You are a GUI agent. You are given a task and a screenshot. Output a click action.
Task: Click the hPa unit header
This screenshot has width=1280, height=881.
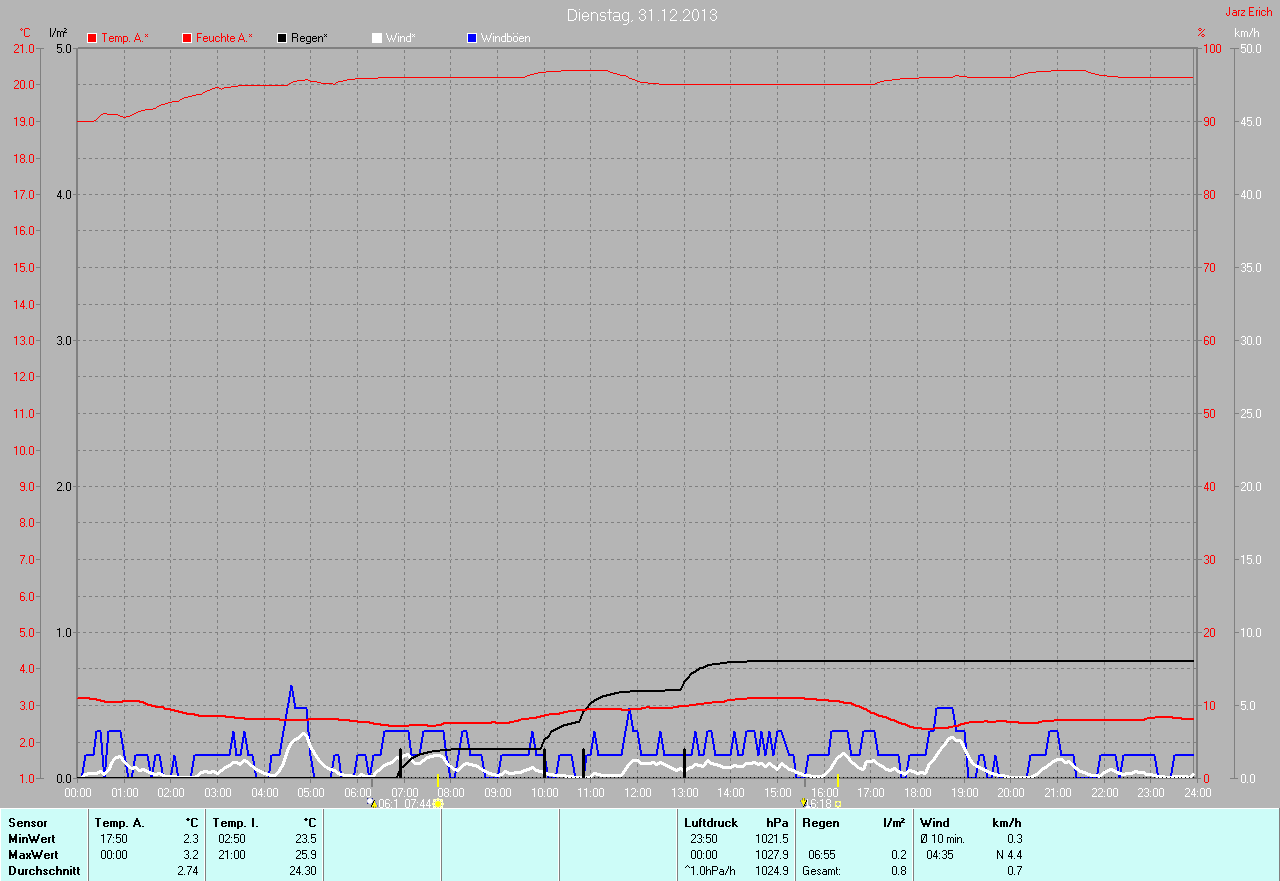point(777,823)
